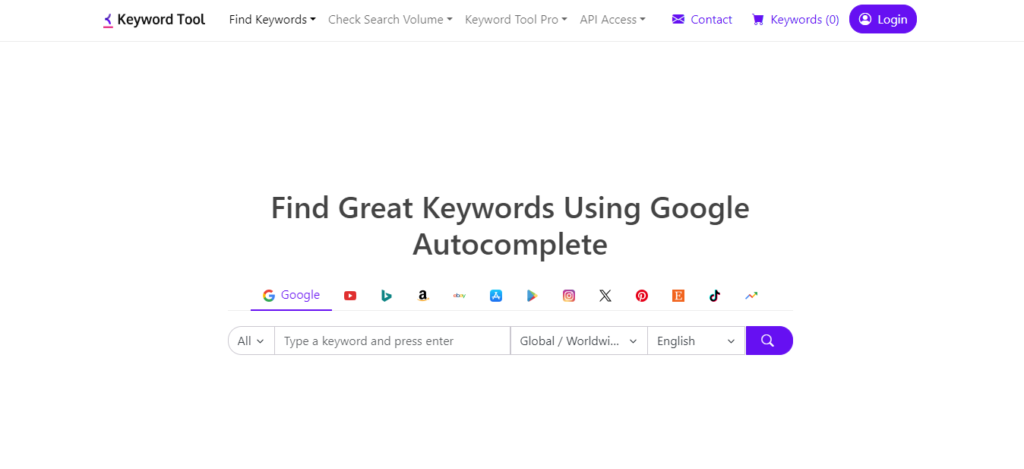Screen dimensions: 1024x469
Task: Click the Keyword Tool logo
Action: coord(154,20)
